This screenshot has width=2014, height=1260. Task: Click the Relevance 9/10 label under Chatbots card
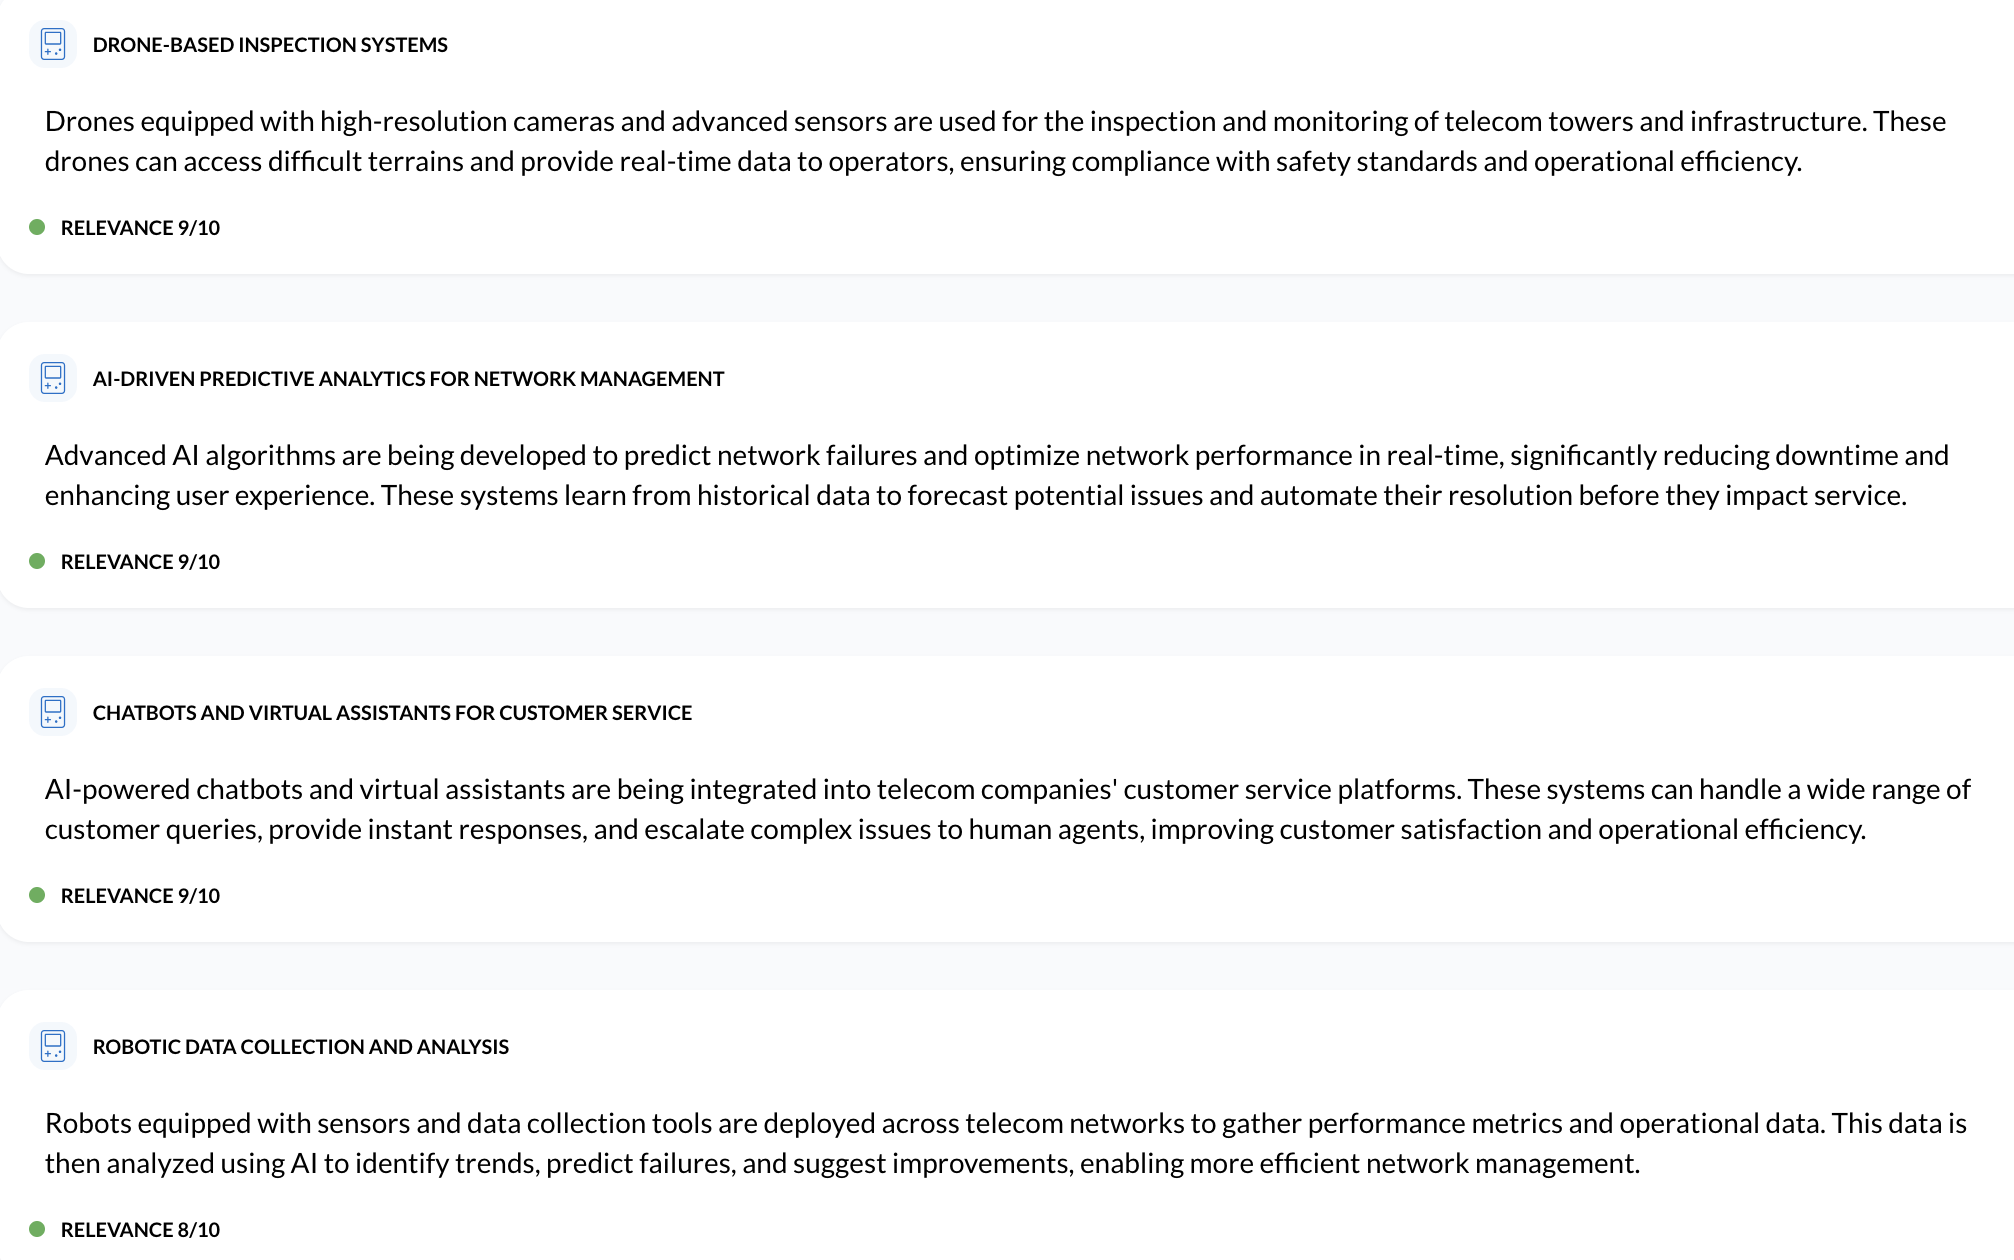pyautogui.click(x=140, y=896)
